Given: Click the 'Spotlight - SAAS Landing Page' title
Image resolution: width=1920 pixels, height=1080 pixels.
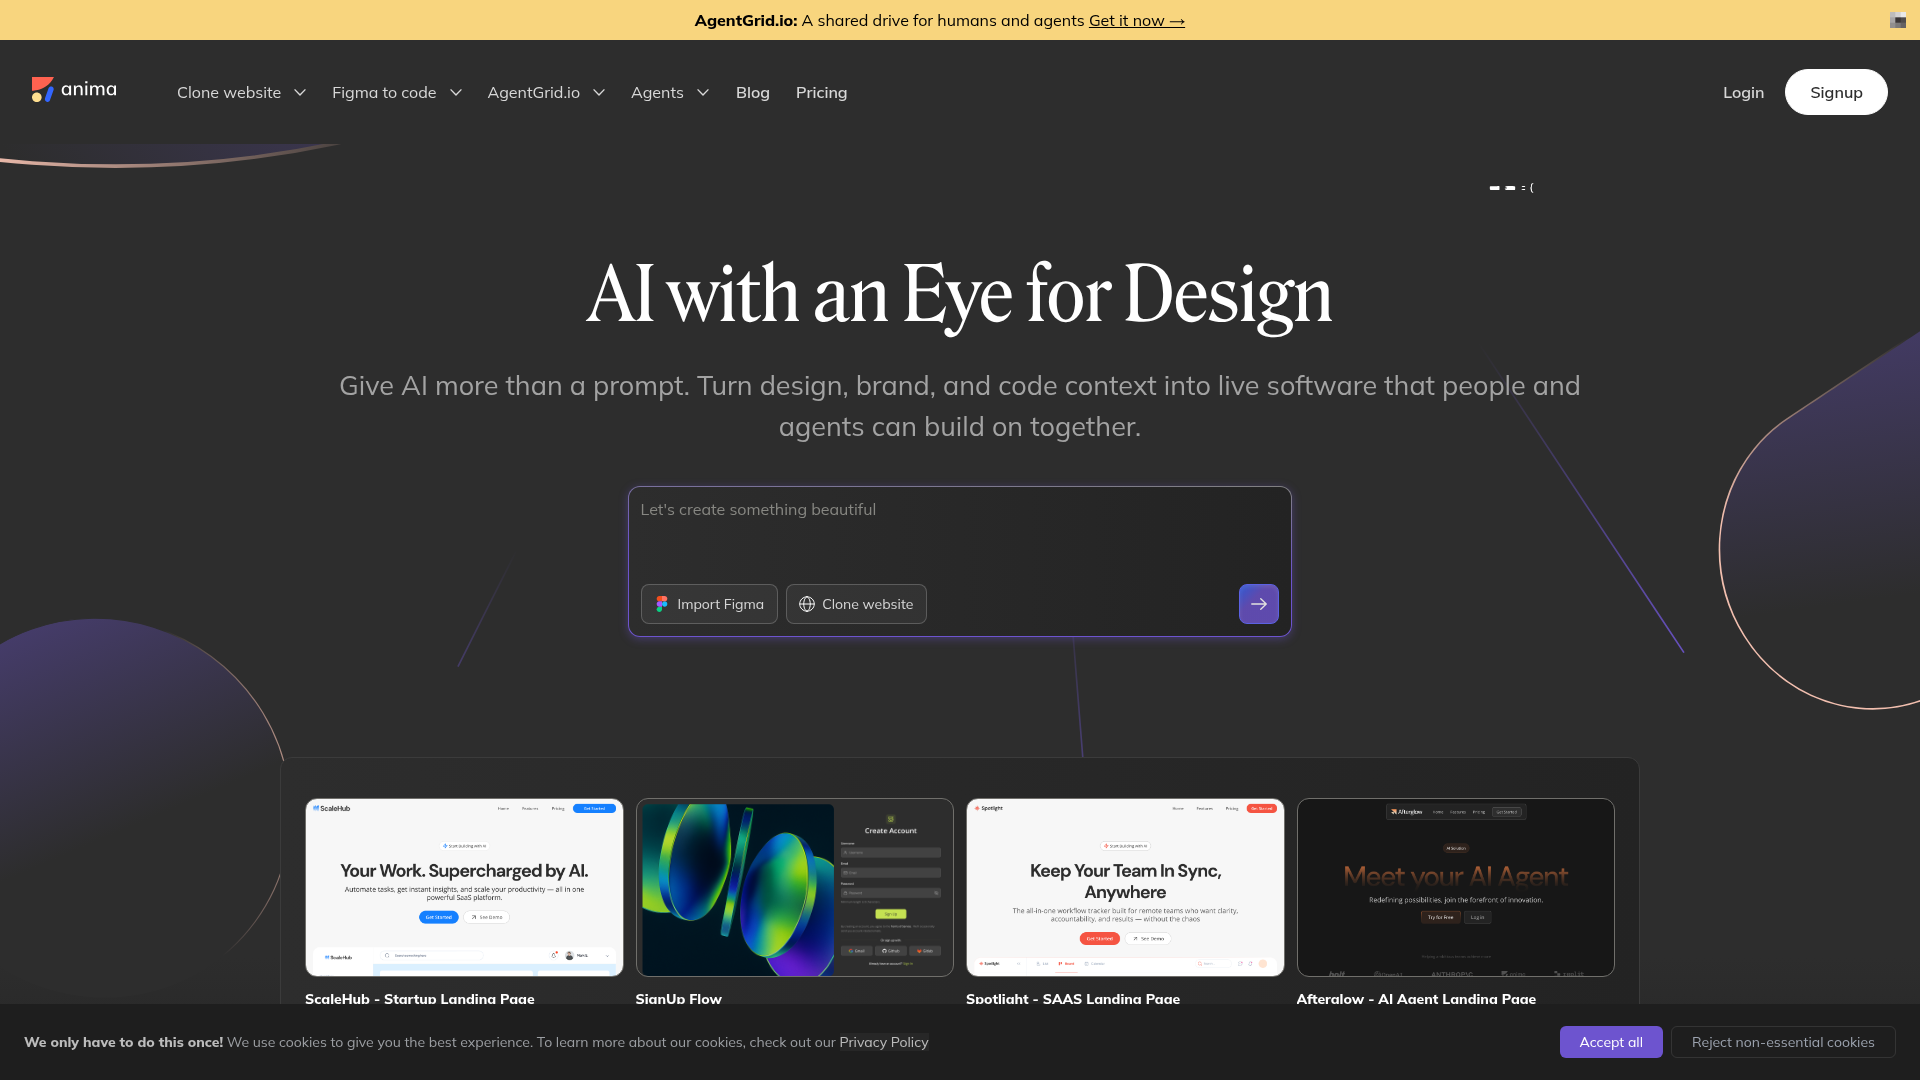Looking at the screenshot, I should pyautogui.click(x=1073, y=998).
